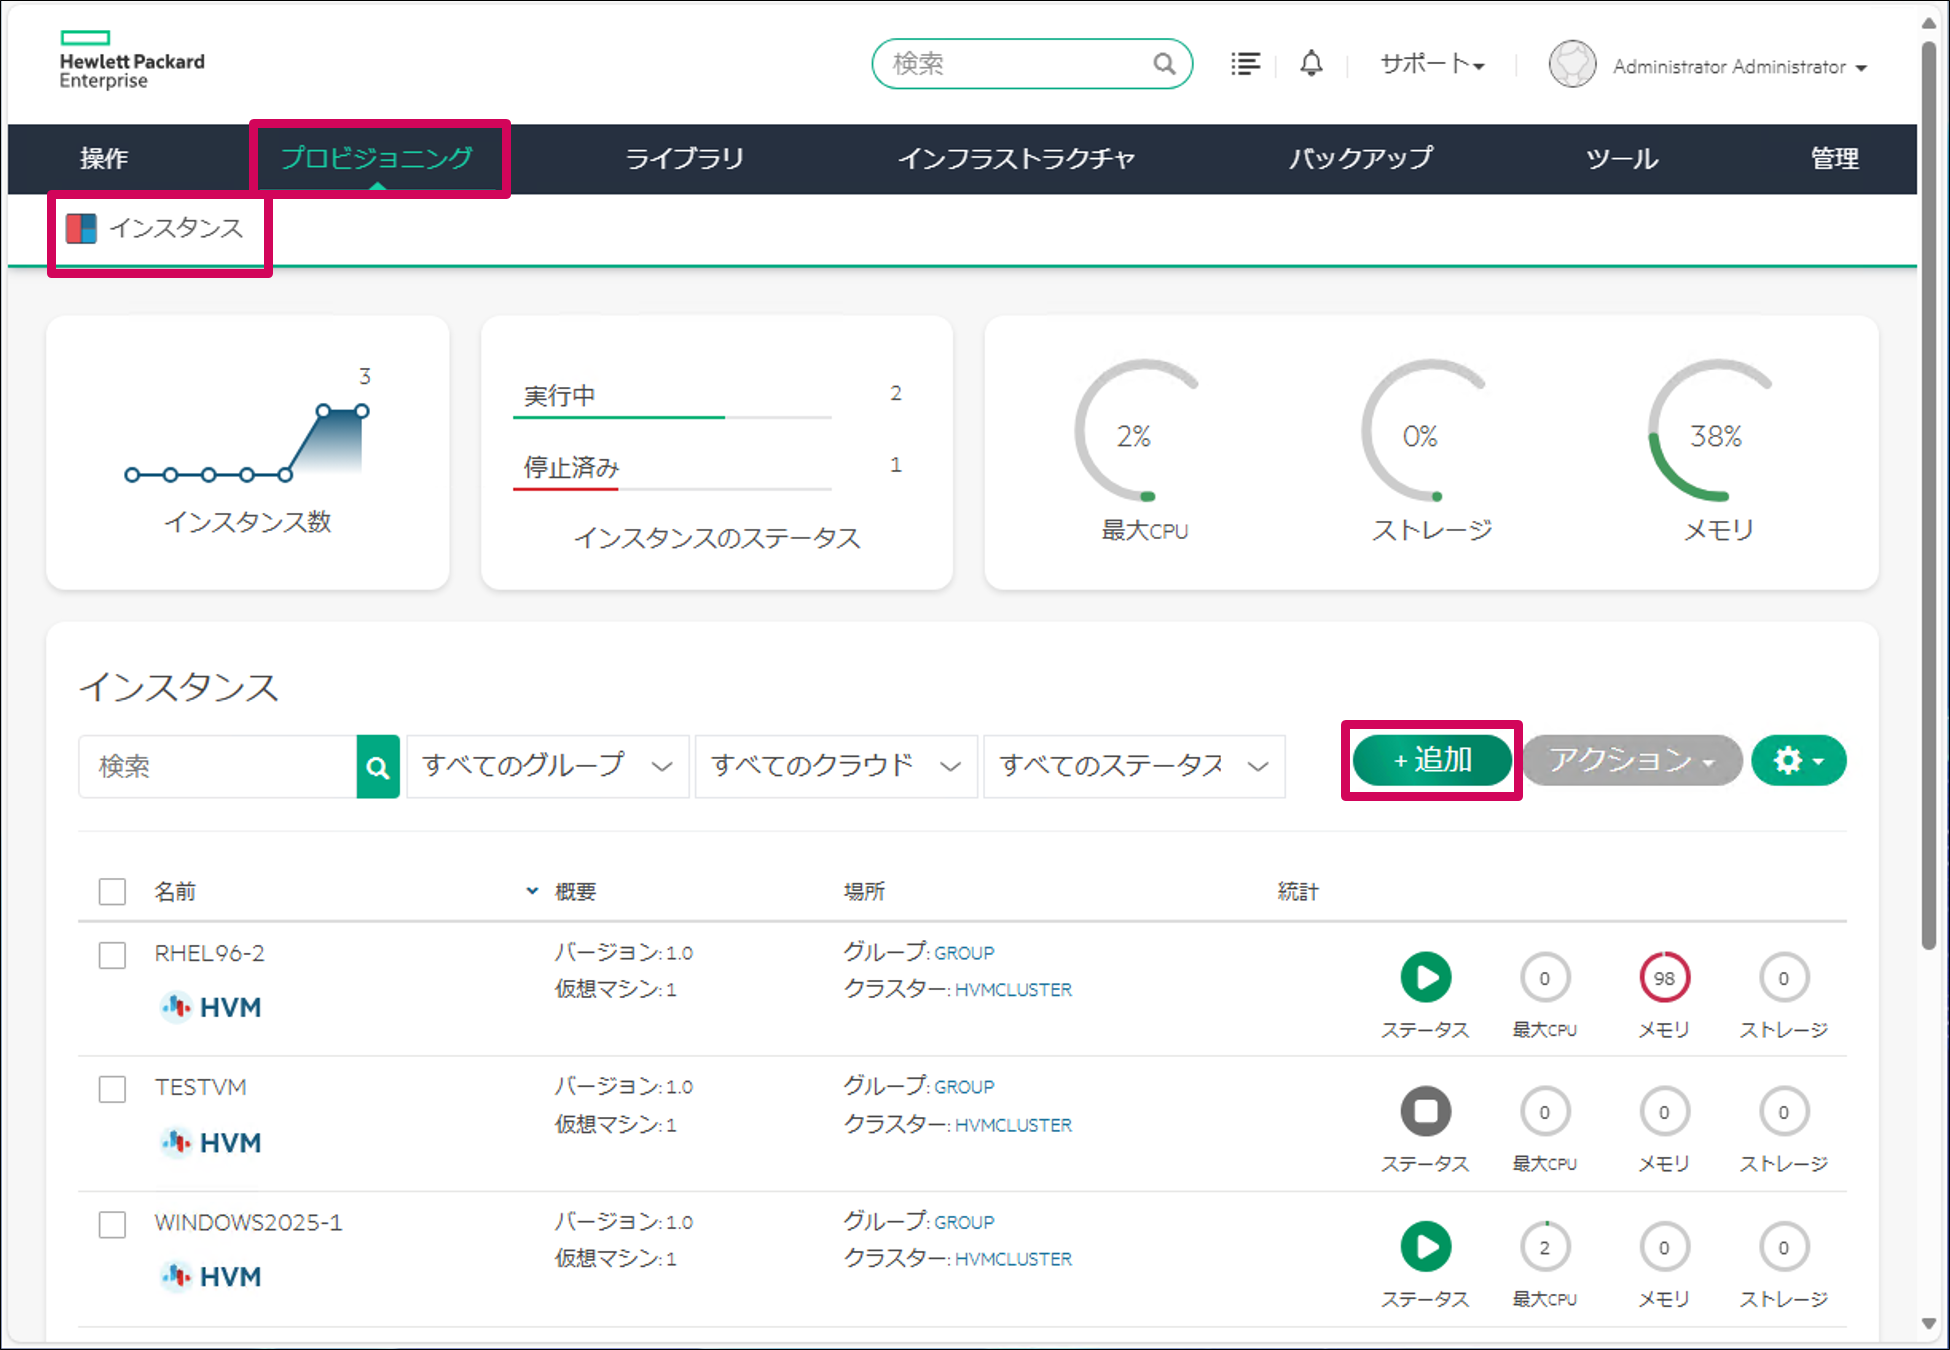Screen dimensions: 1950x1350
Task: Check the select-all checkbox in table header
Action: [112, 891]
